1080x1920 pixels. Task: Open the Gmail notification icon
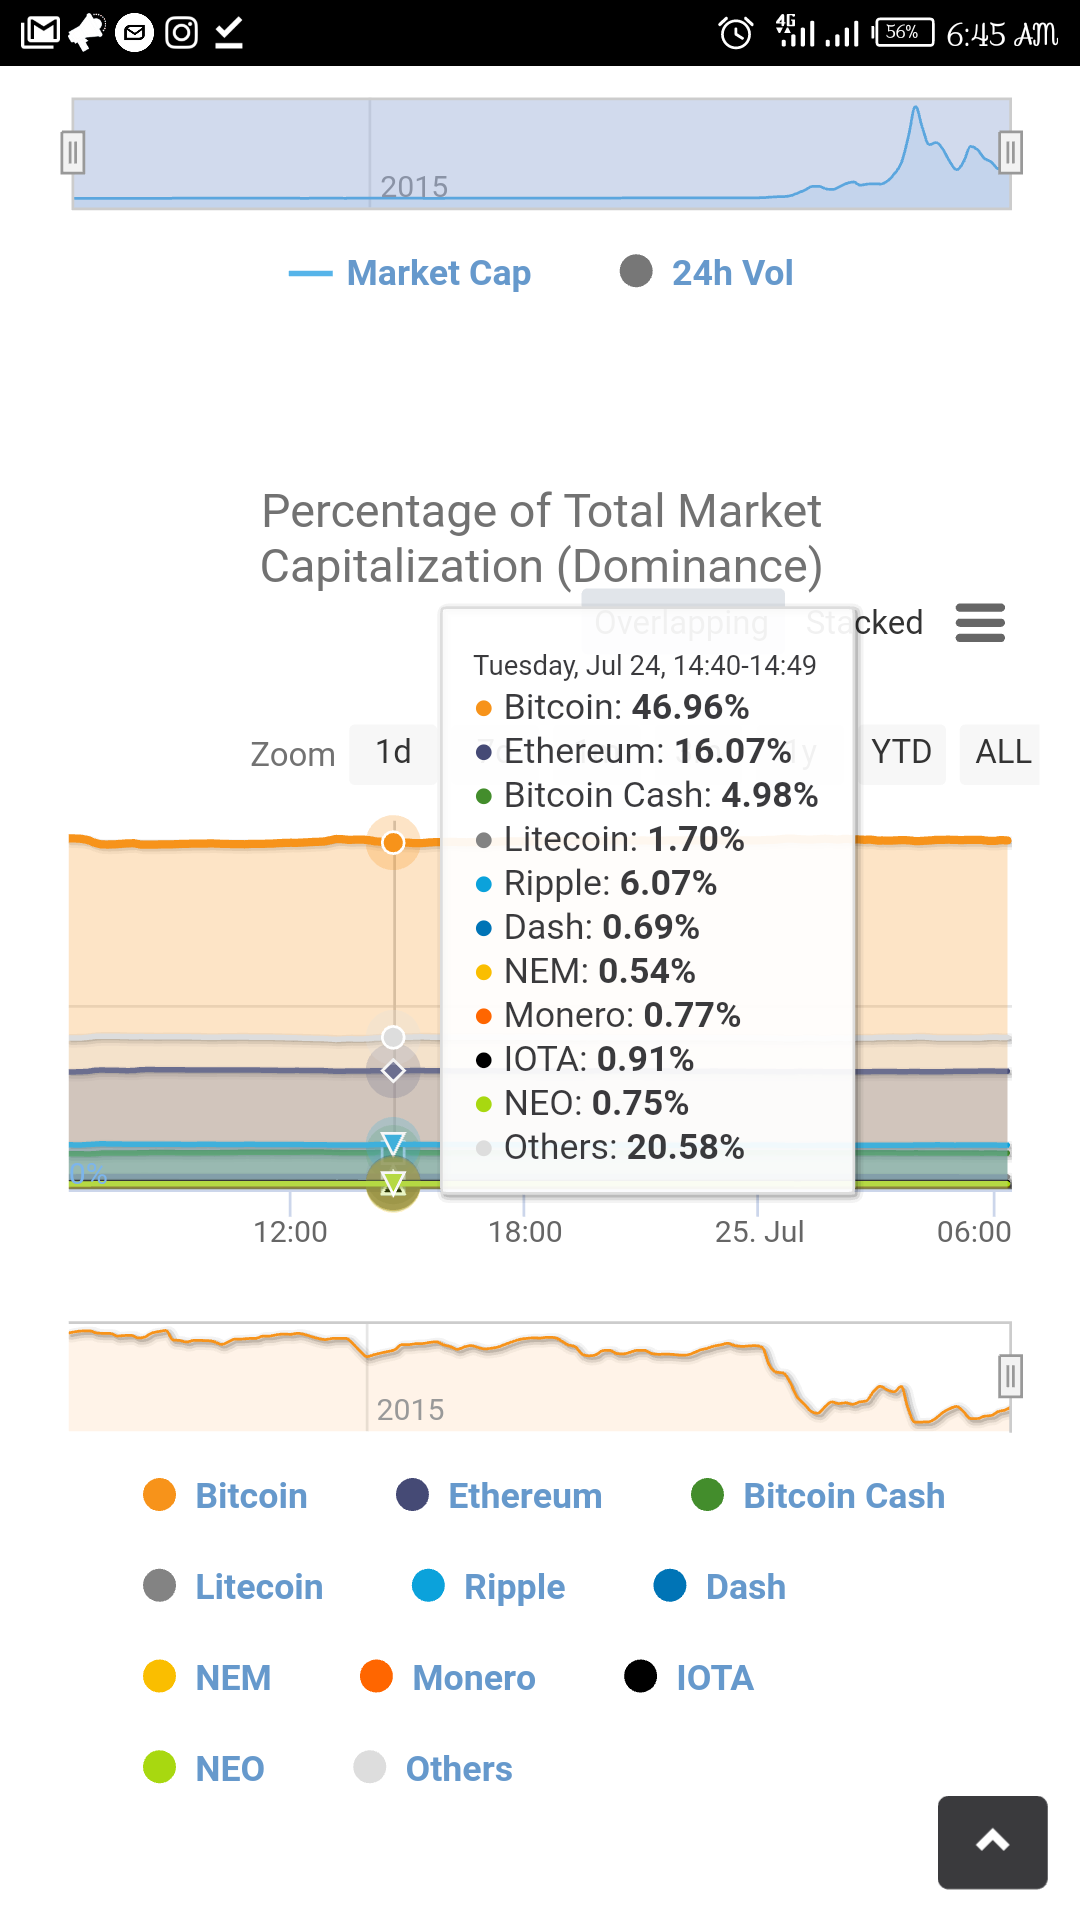tap(40, 33)
